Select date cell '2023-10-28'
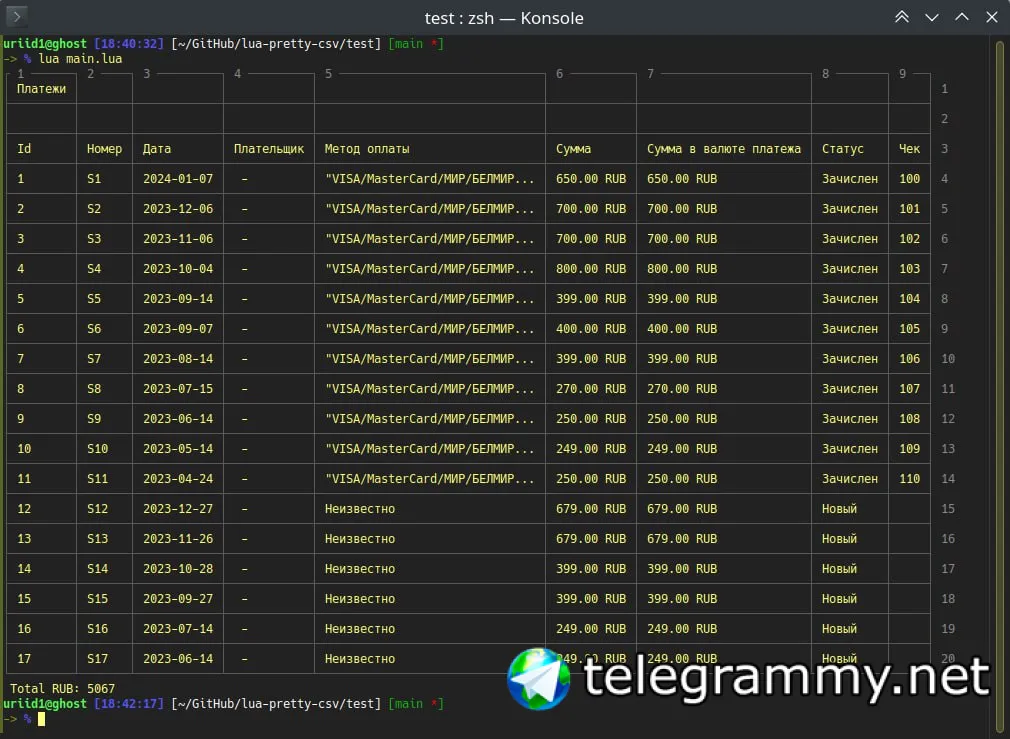 coord(178,568)
